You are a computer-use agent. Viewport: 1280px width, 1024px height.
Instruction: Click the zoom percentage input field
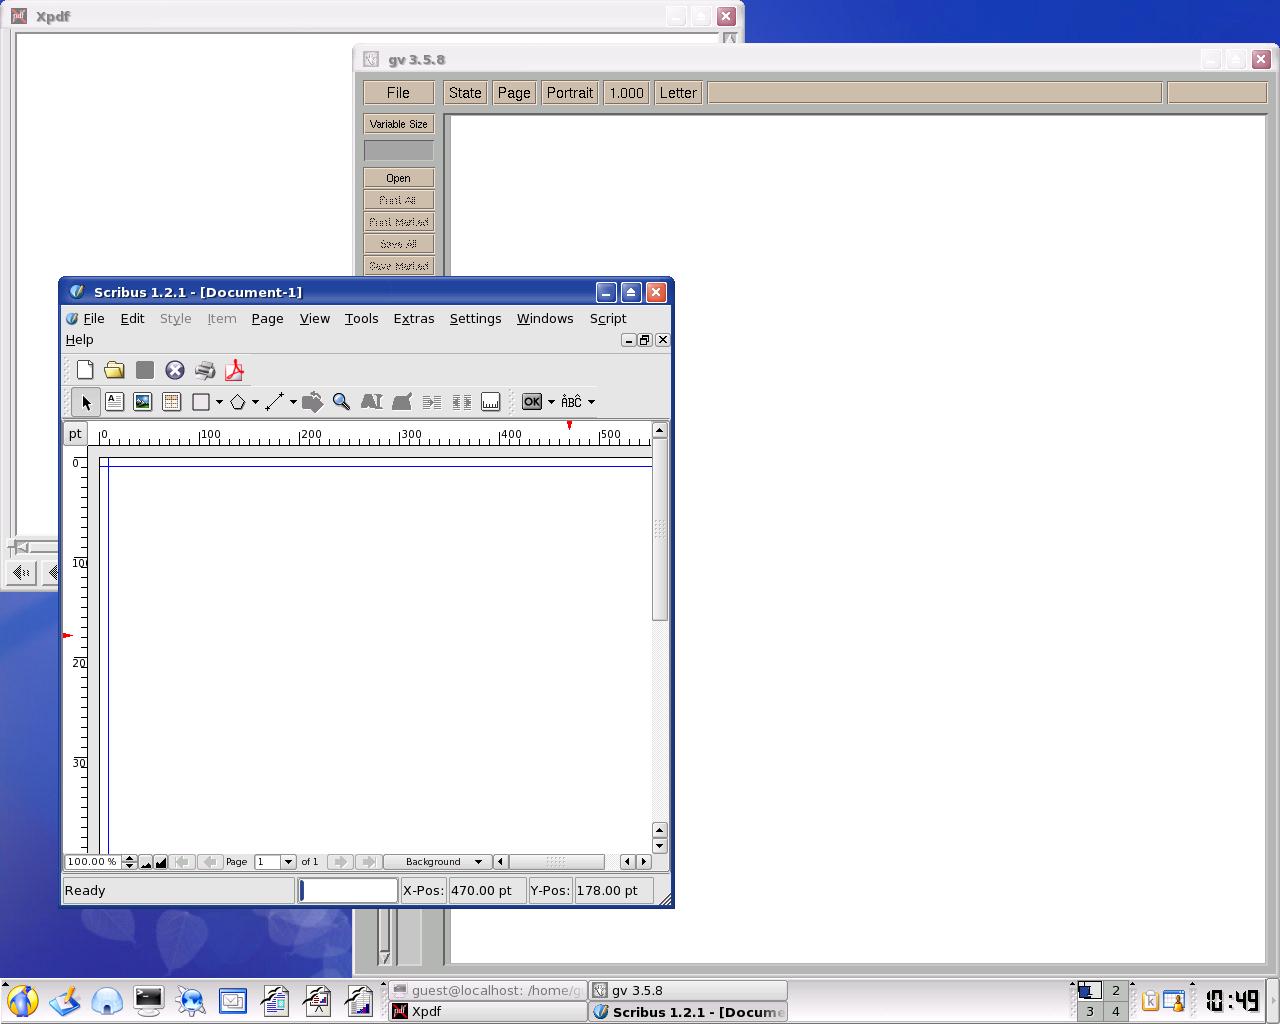click(93, 862)
